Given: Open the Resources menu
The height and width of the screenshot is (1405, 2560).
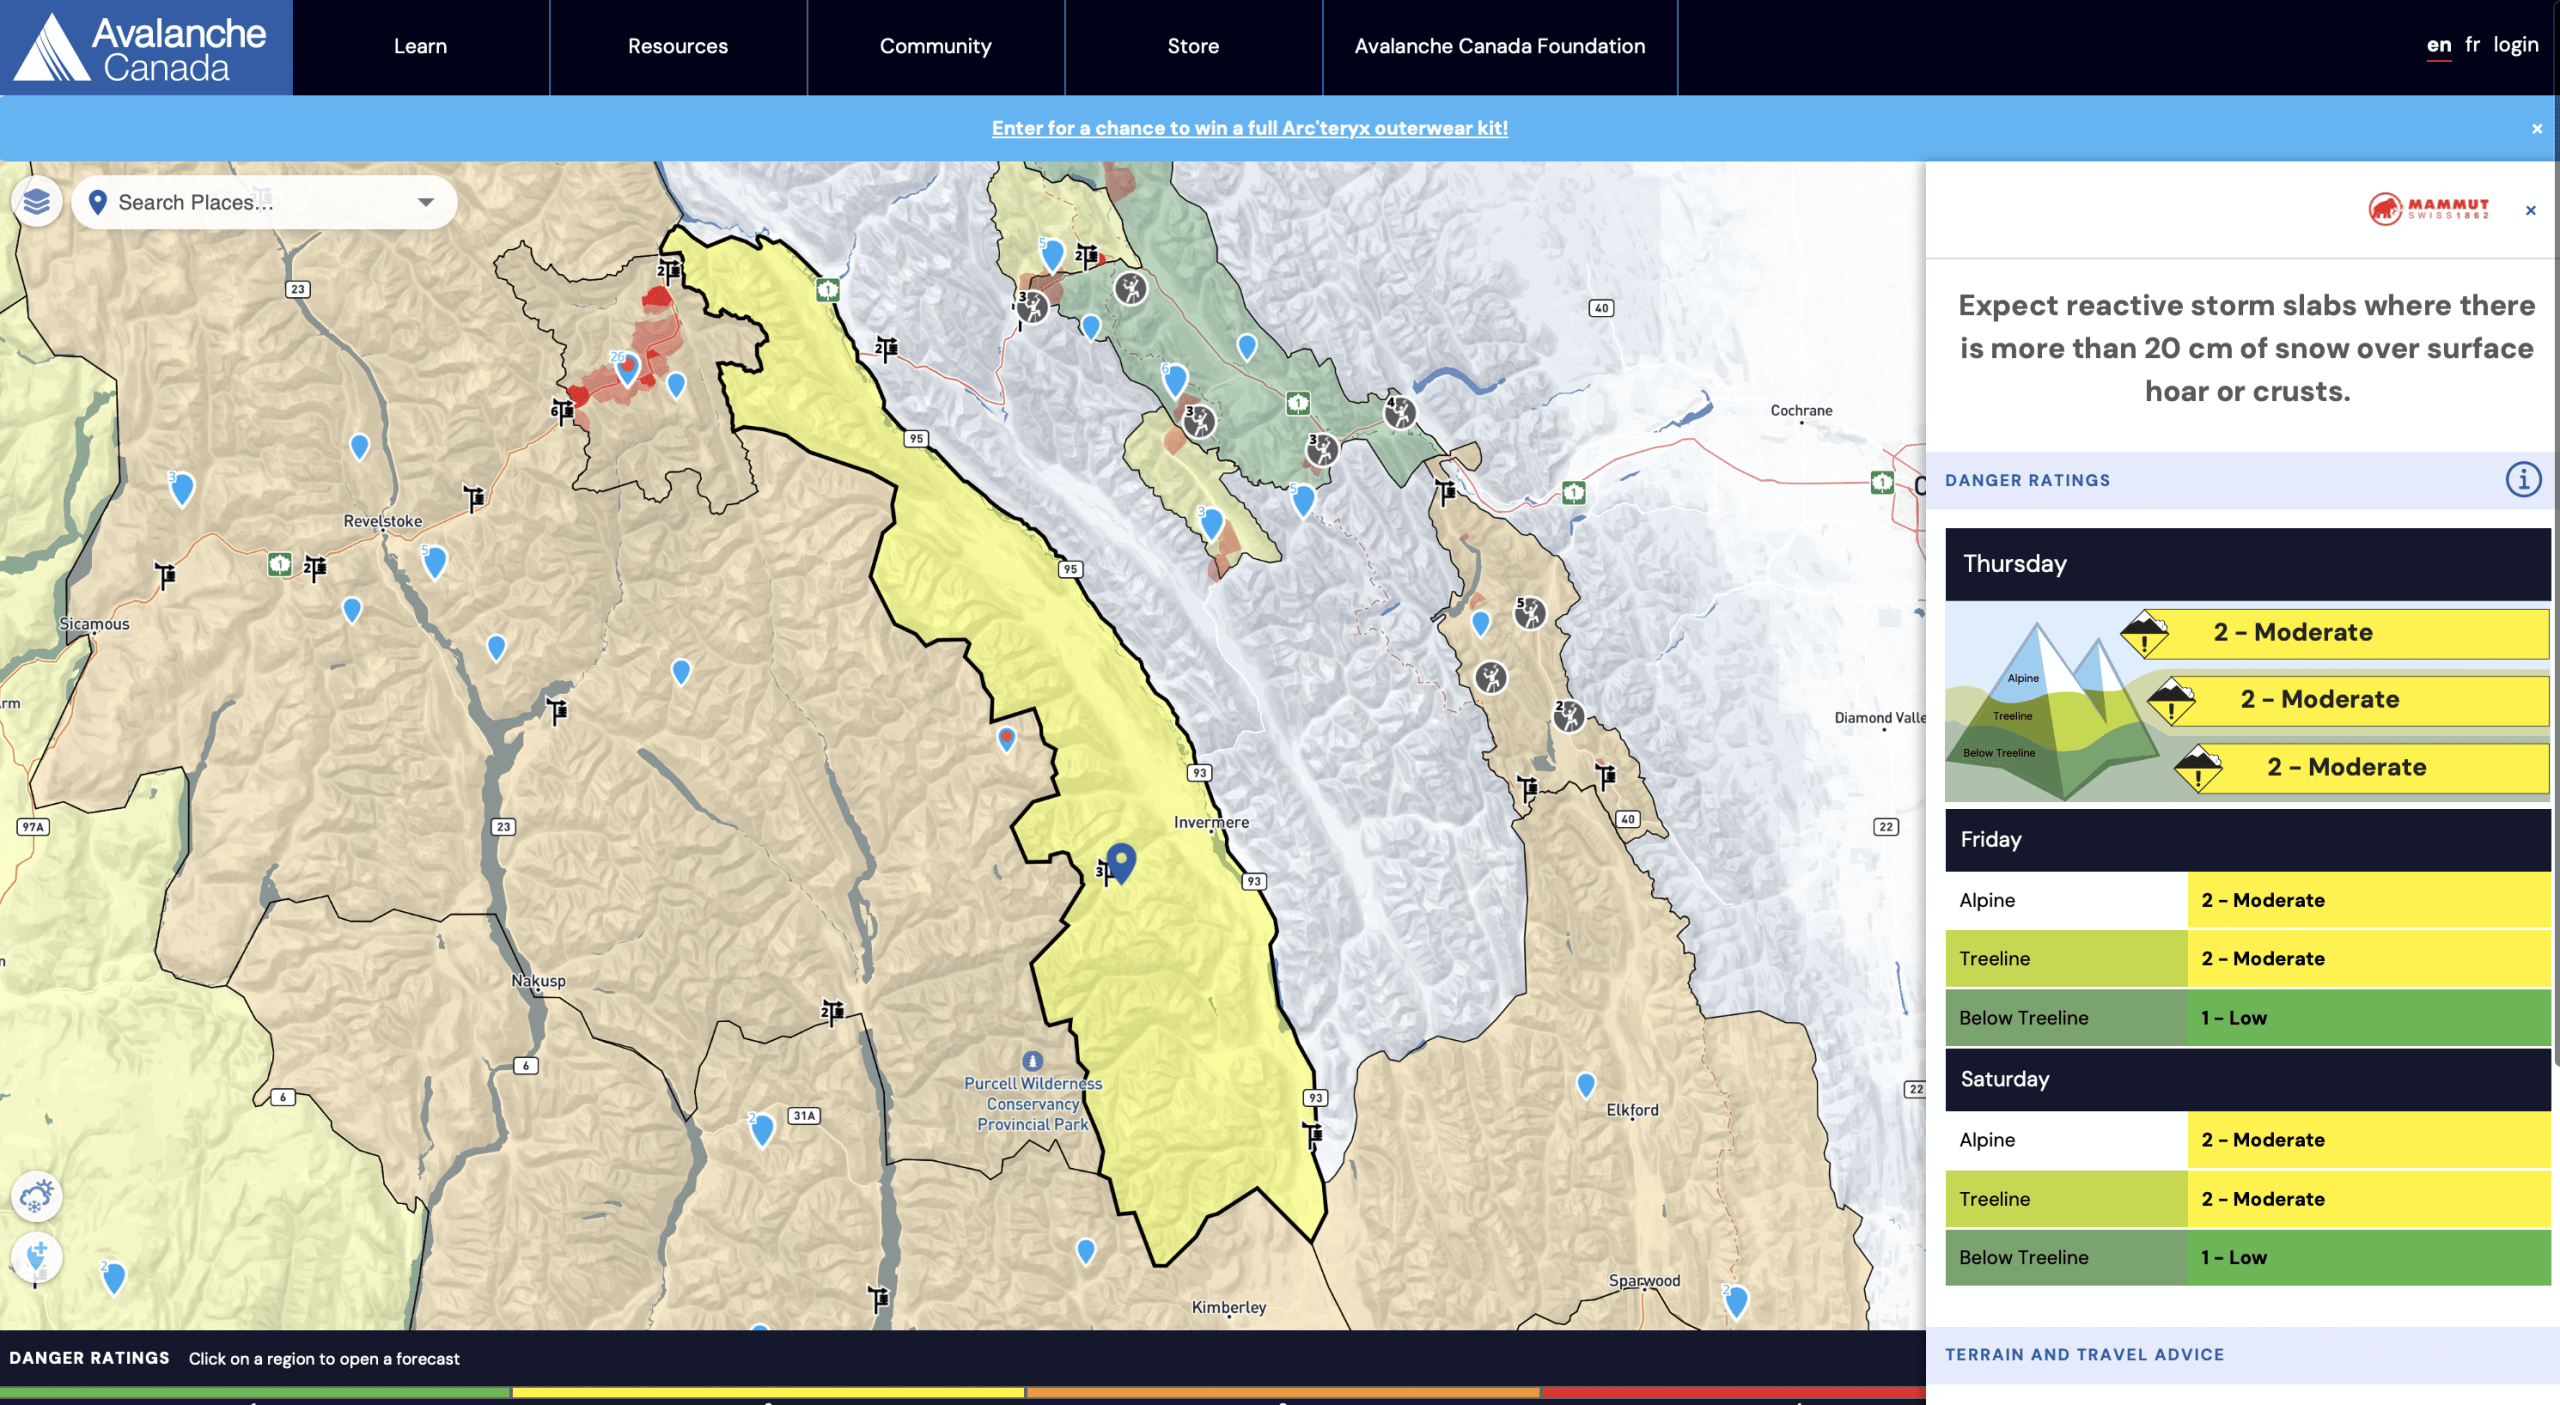Looking at the screenshot, I should click(677, 47).
